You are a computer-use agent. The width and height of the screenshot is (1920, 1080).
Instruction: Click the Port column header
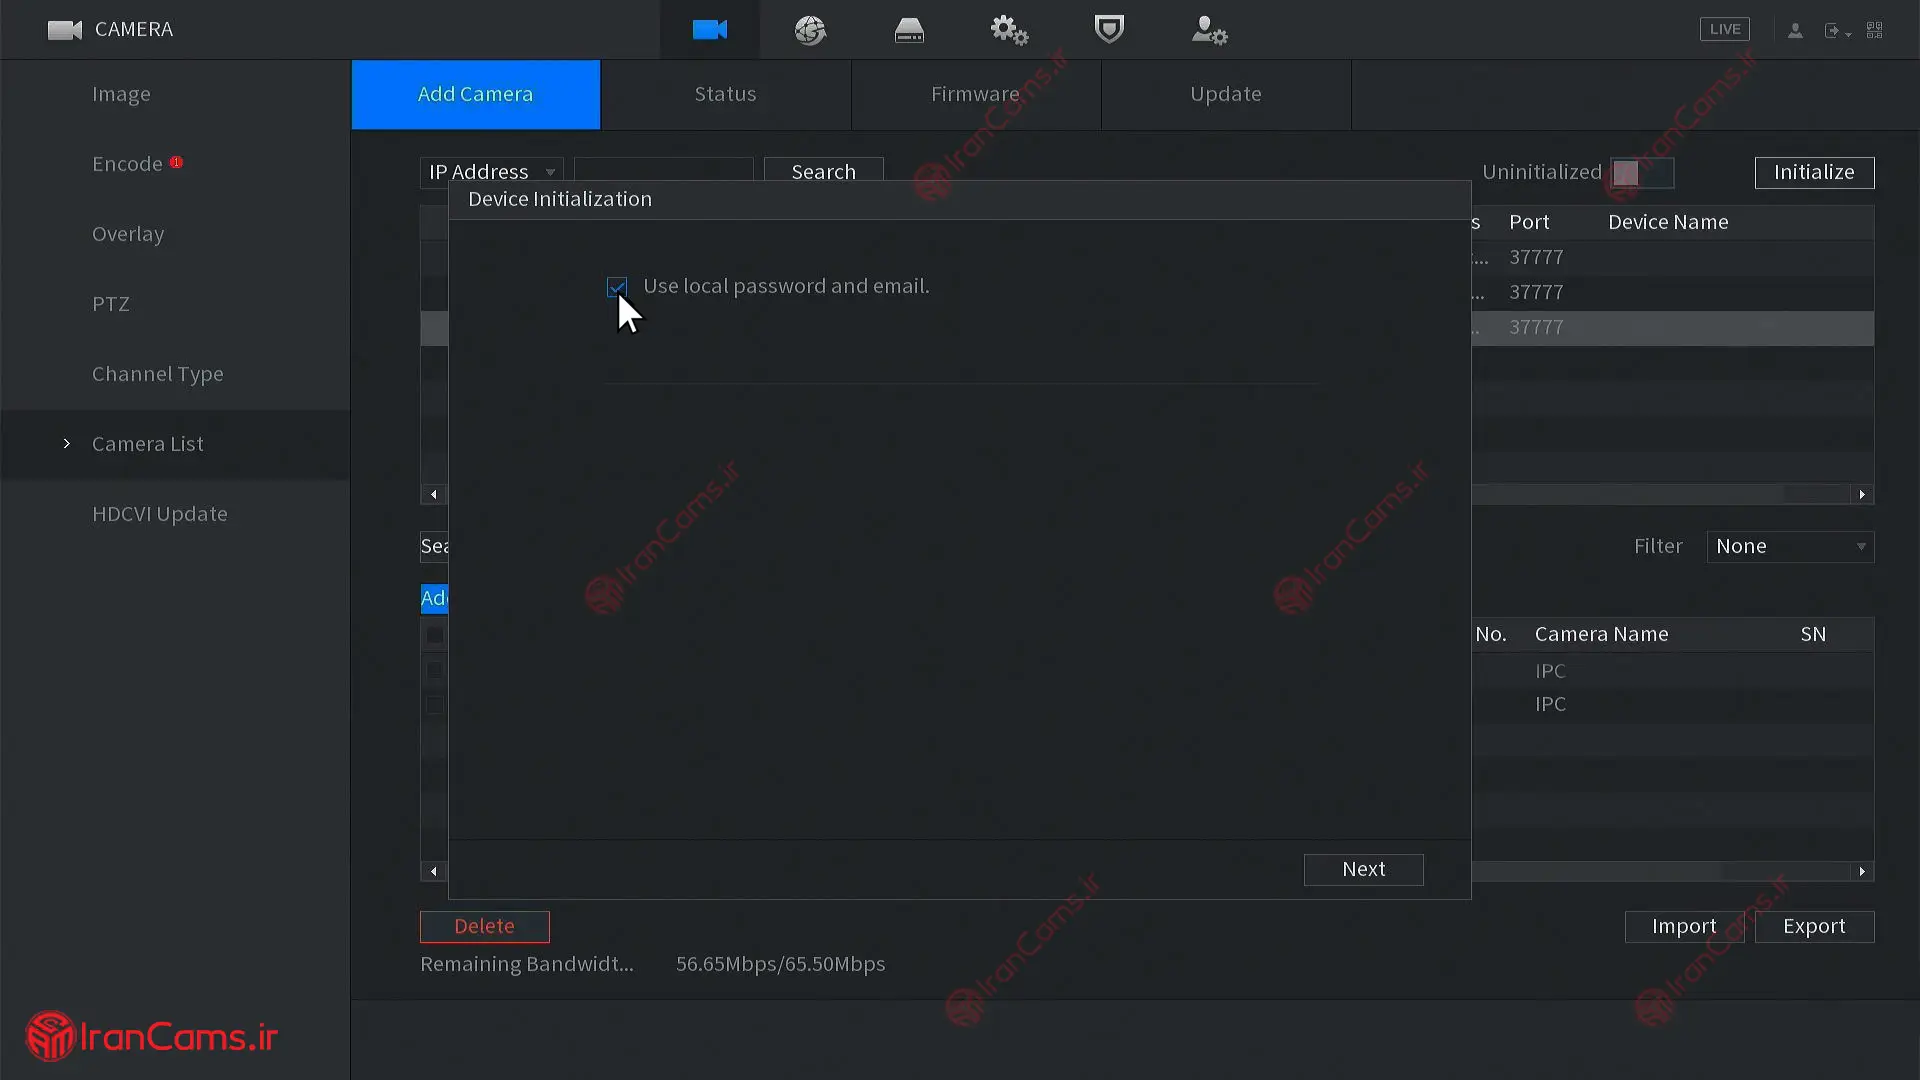click(x=1529, y=222)
